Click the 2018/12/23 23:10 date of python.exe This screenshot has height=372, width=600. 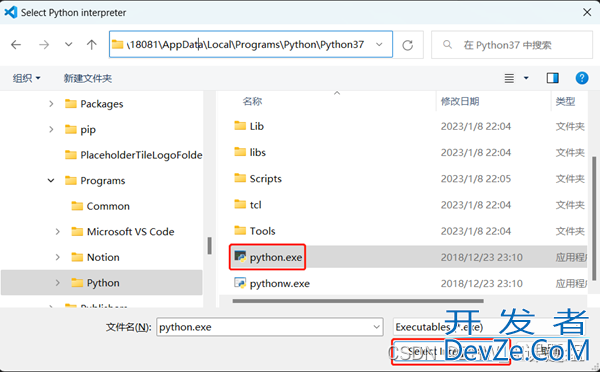click(x=481, y=257)
